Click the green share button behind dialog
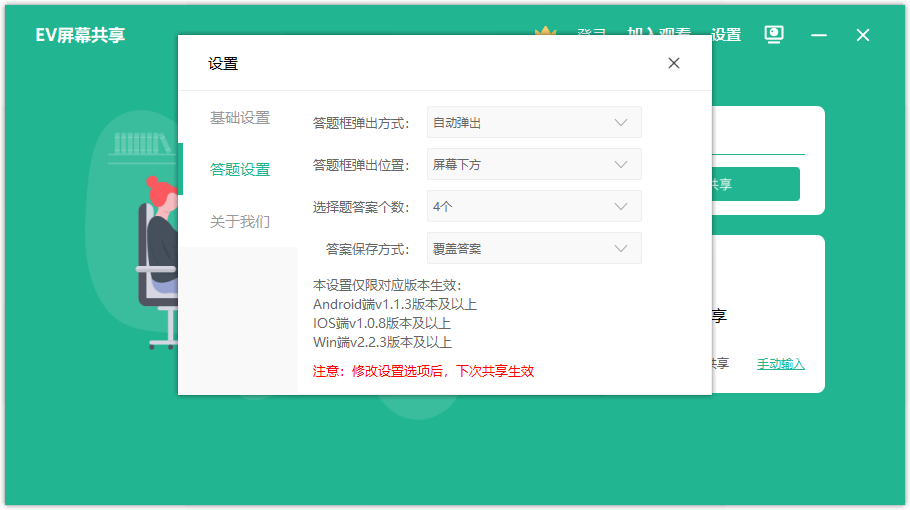The width and height of the screenshot is (910, 510). 756,184
